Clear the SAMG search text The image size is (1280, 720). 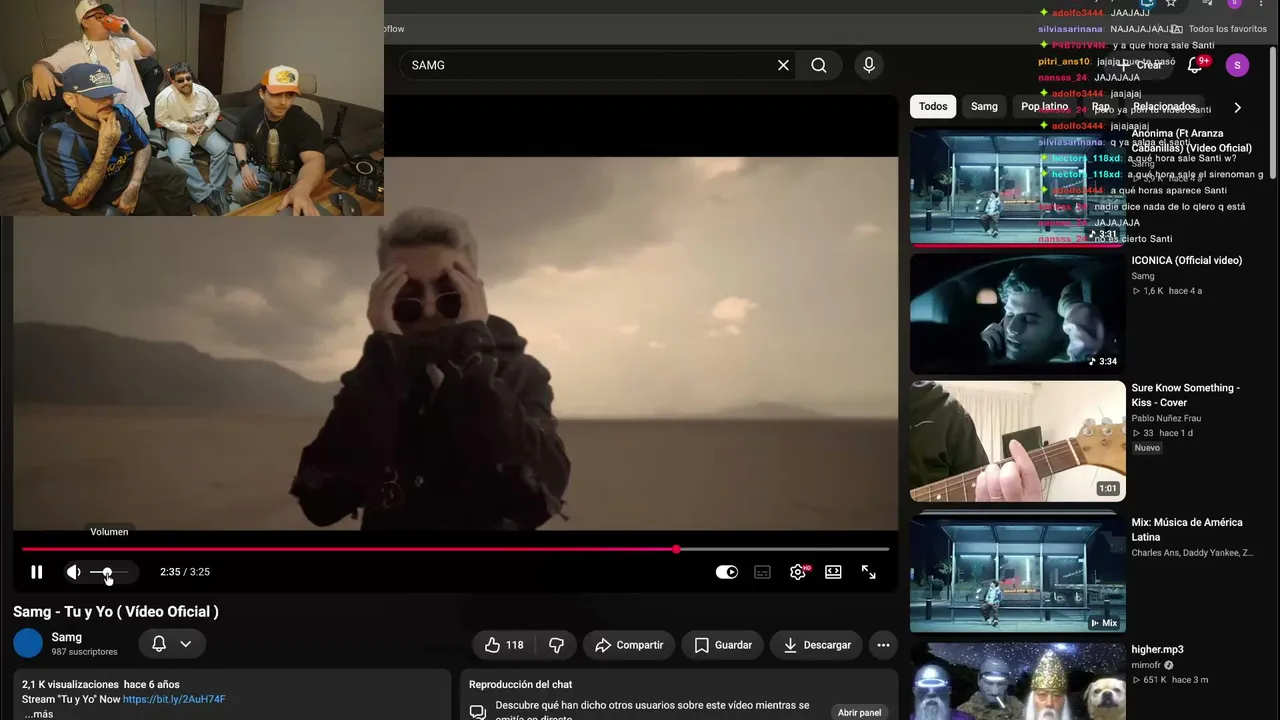783,65
